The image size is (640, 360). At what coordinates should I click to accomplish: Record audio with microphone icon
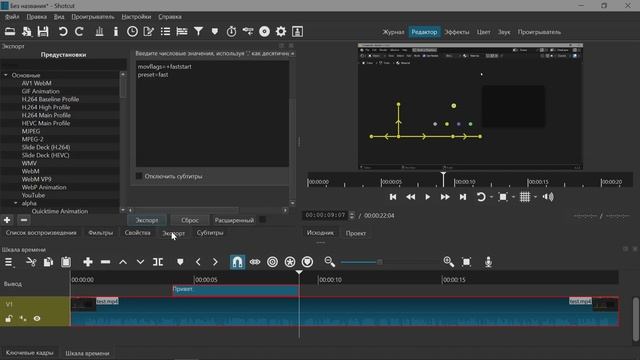[488, 262]
